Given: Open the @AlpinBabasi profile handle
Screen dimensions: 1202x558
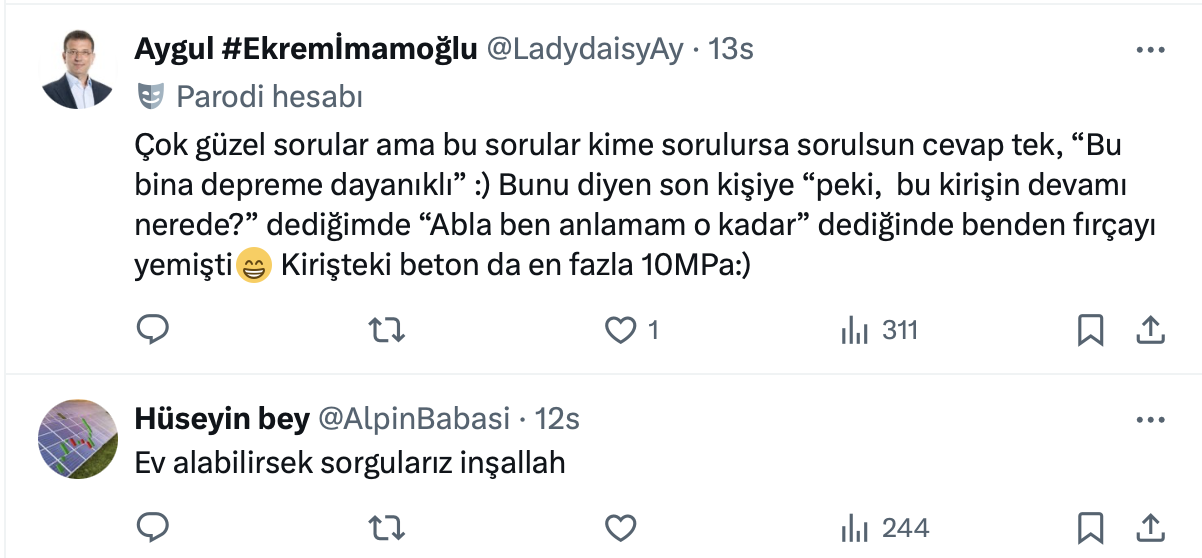Looking at the screenshot, I should [414, 419].
